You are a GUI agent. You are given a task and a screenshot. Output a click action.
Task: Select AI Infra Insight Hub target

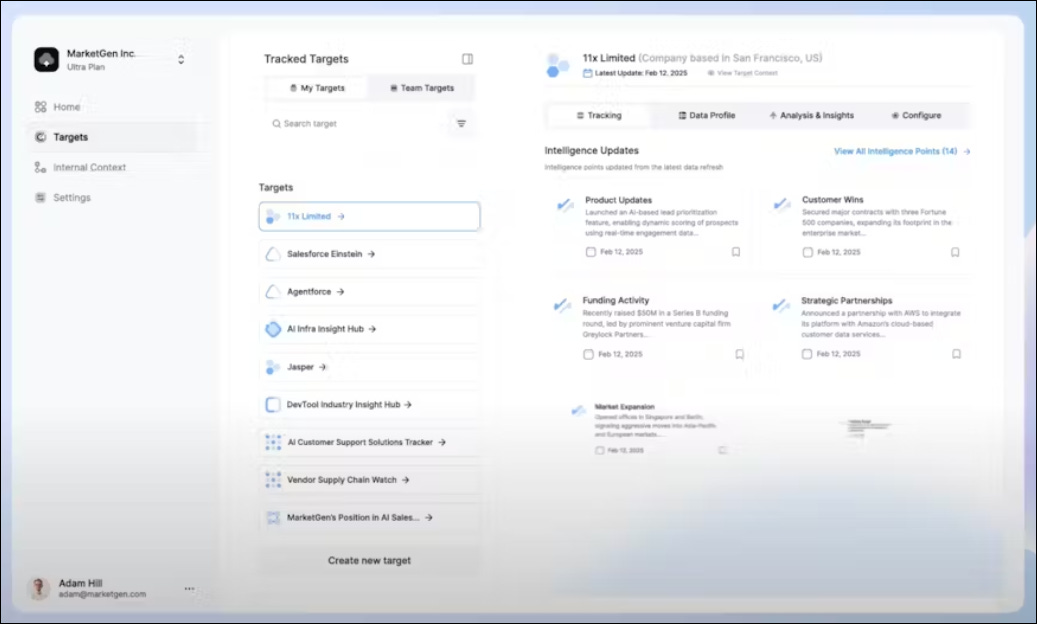tap(369, 329)
